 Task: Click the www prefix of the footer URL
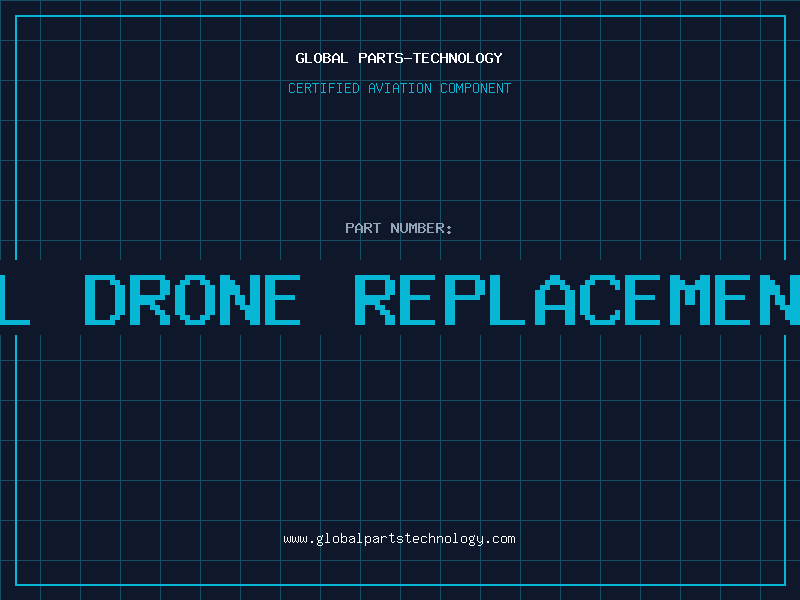[296, 539]
